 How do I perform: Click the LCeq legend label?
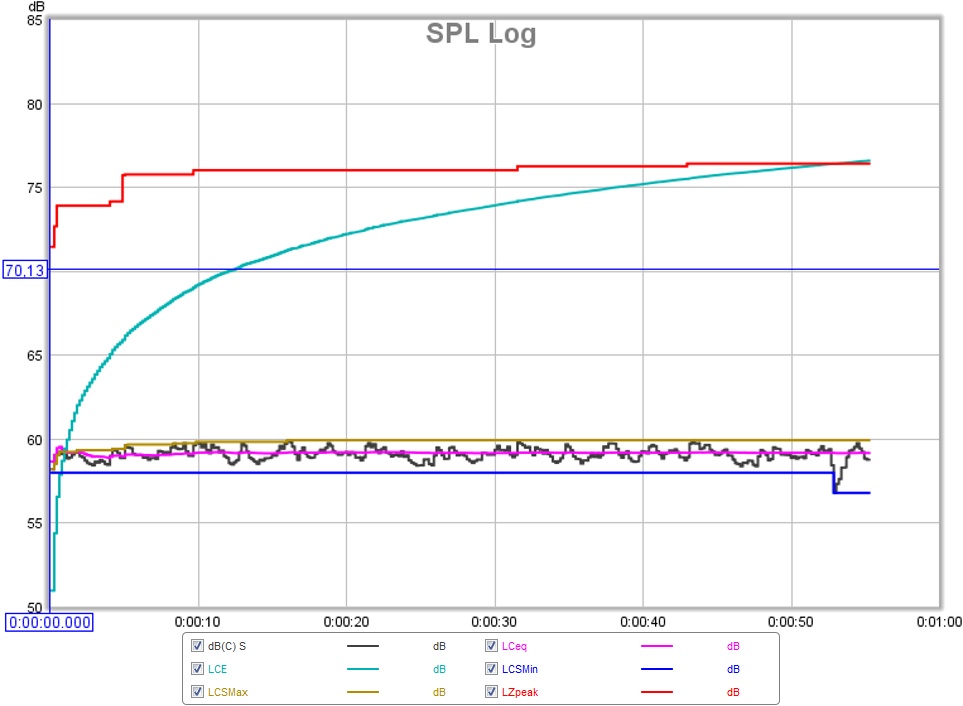point(514,646)
